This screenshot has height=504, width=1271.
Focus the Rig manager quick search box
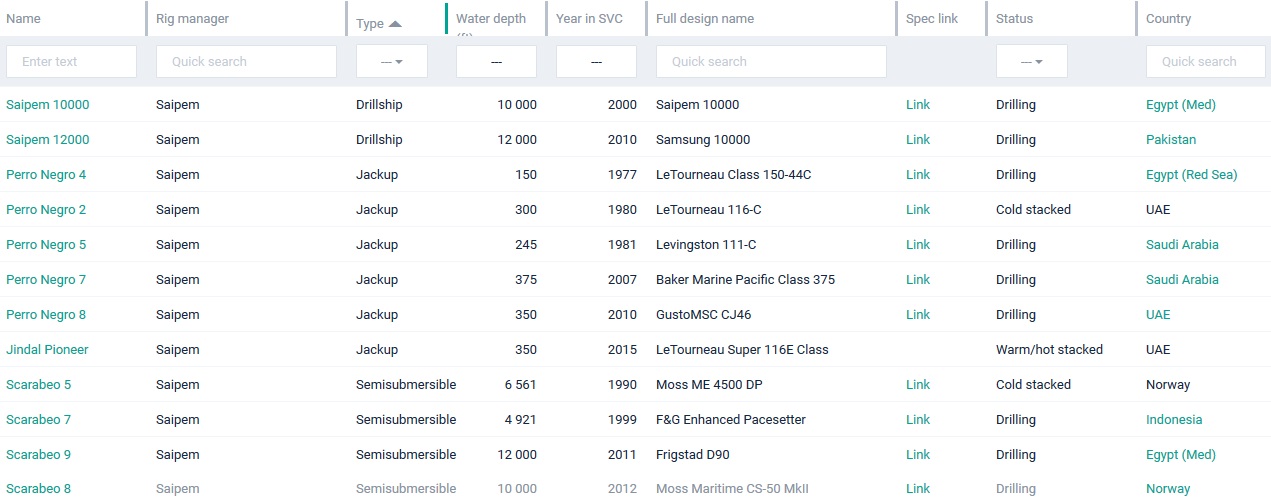pyautogui.click(x=246, y=62)
